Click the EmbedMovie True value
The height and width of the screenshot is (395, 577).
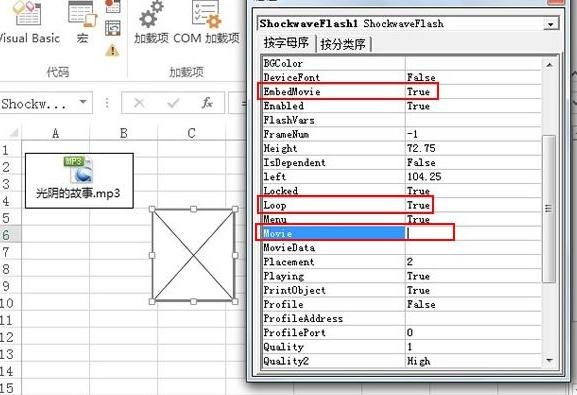(418, 92)
